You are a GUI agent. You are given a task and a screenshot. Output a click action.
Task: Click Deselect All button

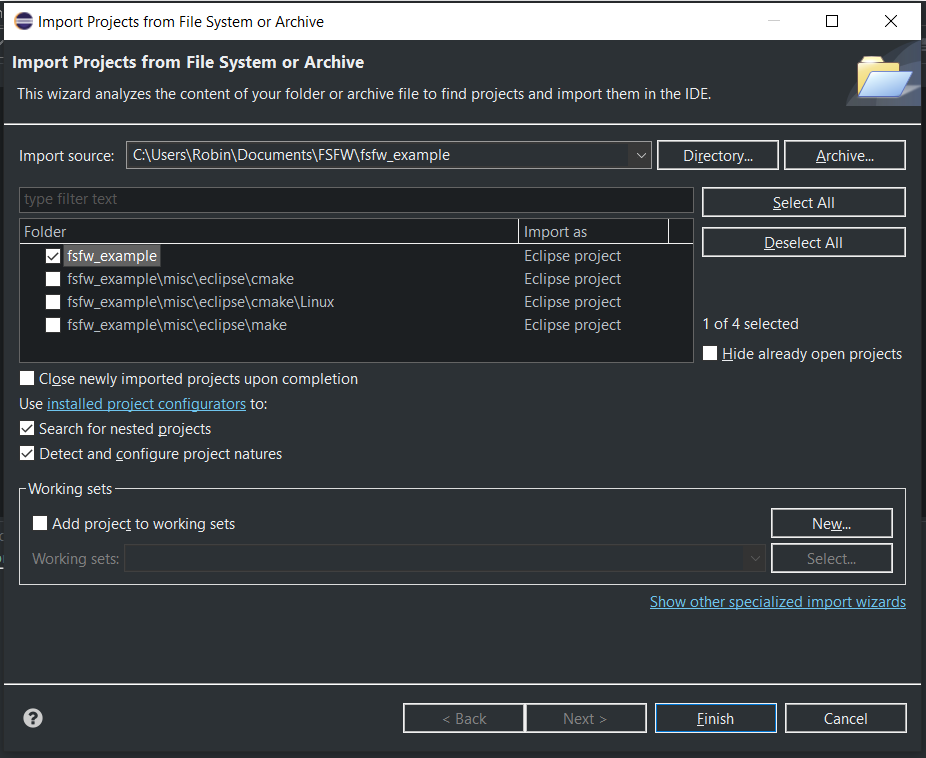(x=803, y=243)
